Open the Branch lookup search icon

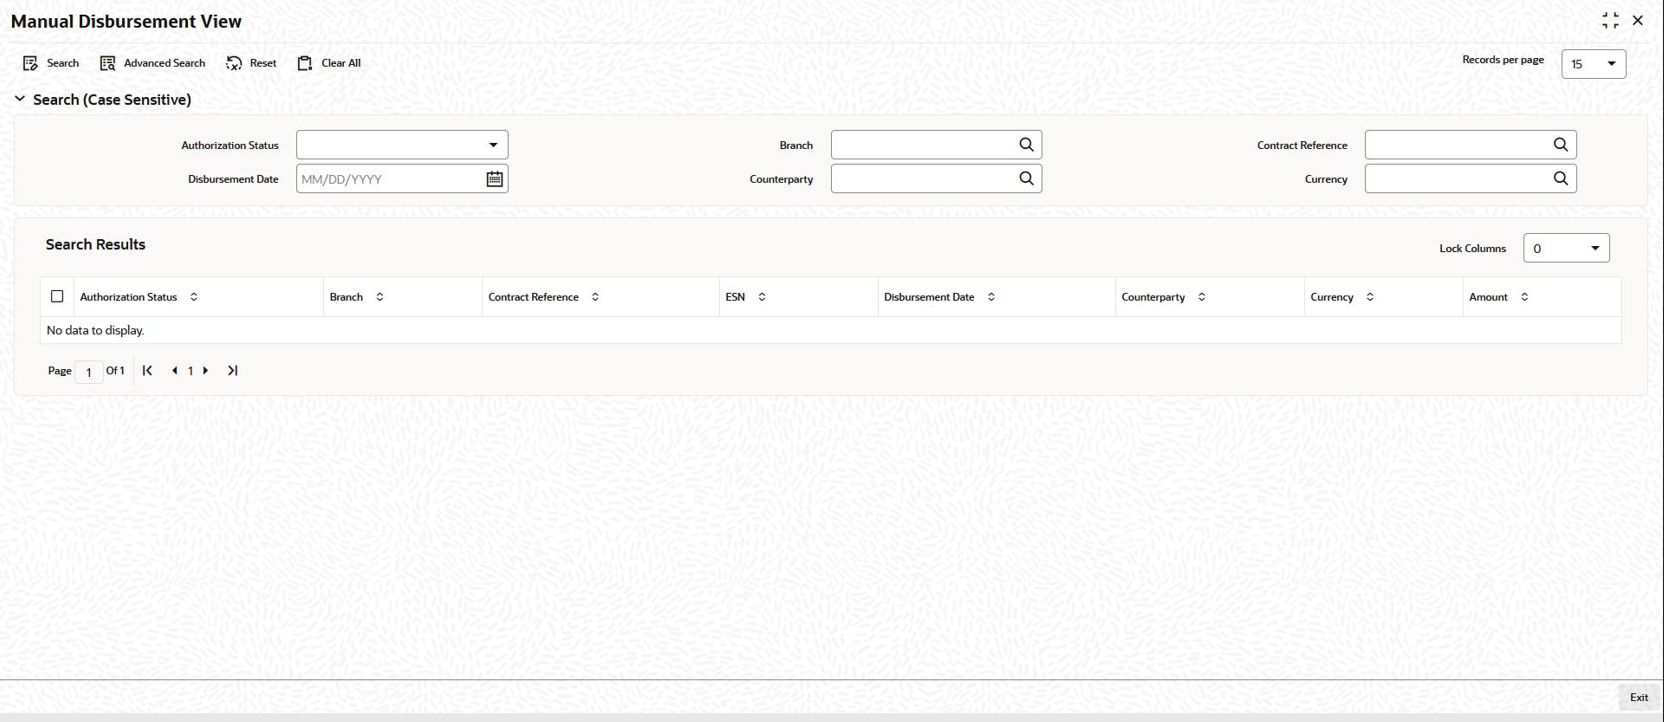coord(1026,145)
